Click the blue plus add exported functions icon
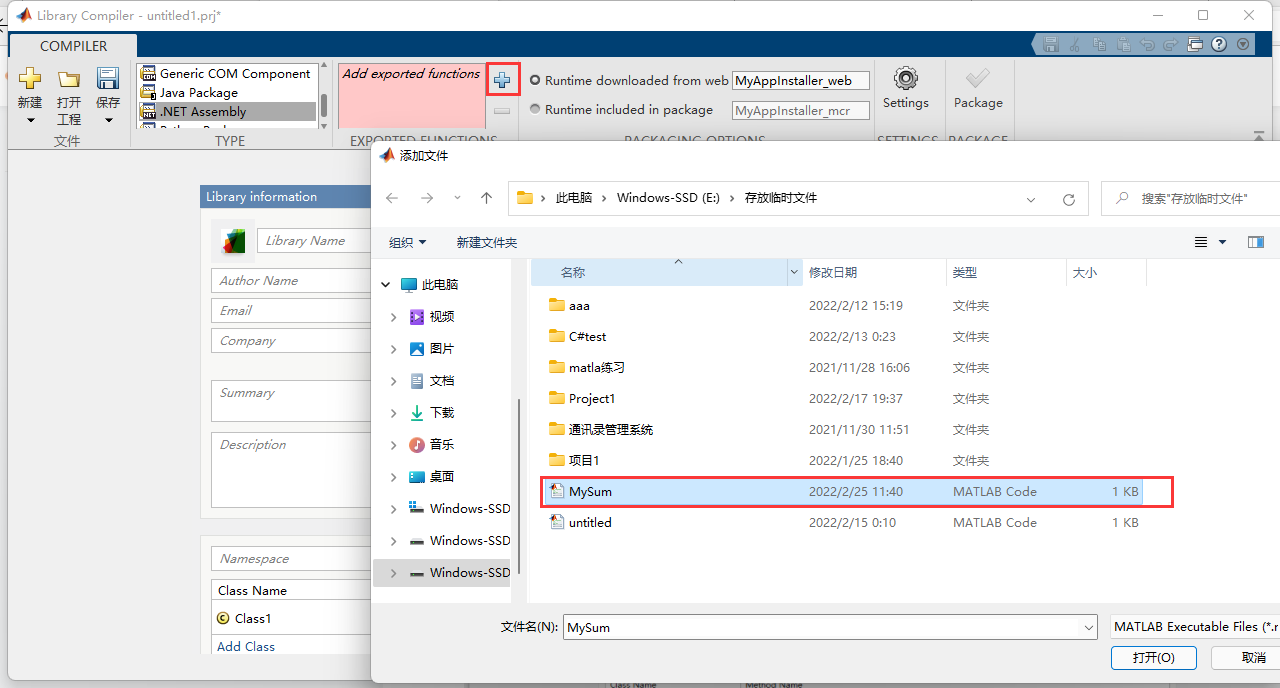This screenshot has width=1280, height=688. click(x=502, y=80)
